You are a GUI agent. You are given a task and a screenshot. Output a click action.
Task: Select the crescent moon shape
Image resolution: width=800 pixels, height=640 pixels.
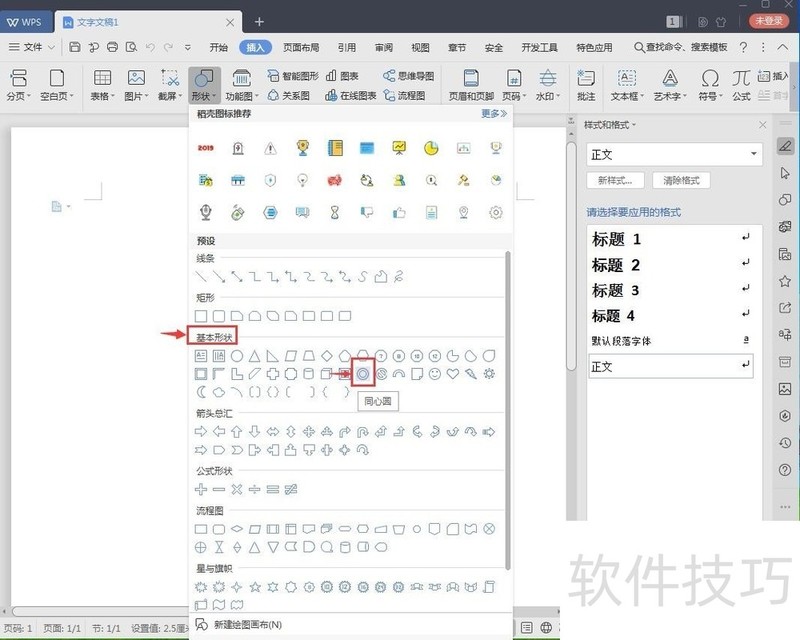coord(201,392)
